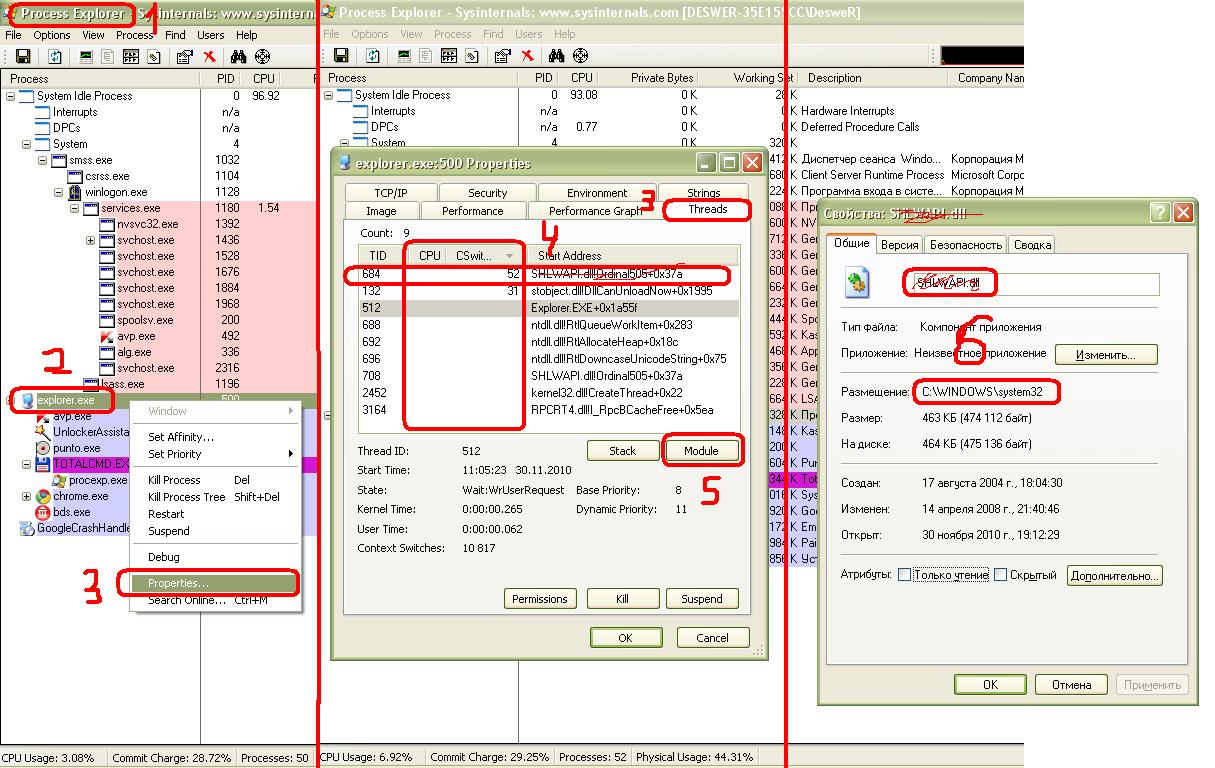Collapse services.exe node in tree
The width and height of the screenshot is (1215, 768).
[x=75, y=208]
